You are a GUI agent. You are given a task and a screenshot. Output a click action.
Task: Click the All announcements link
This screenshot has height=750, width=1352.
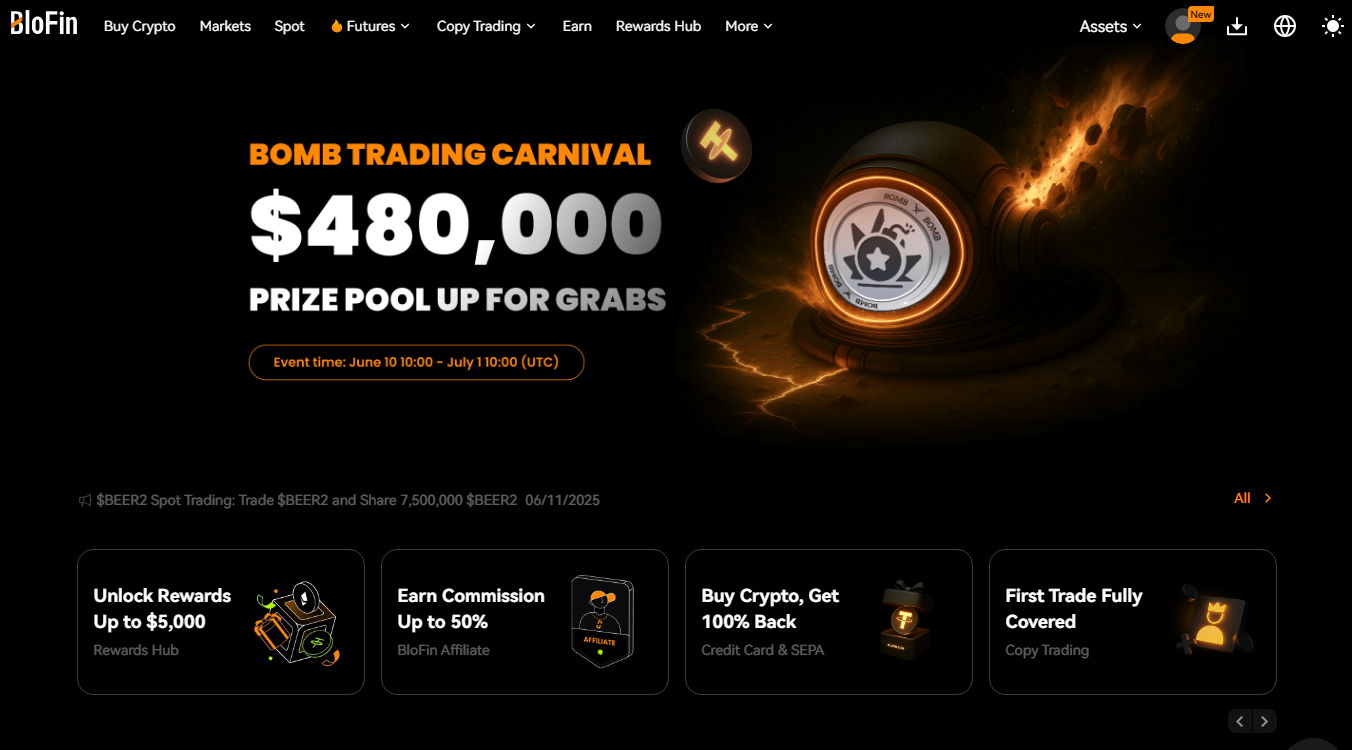click(x=1253, y=498)
